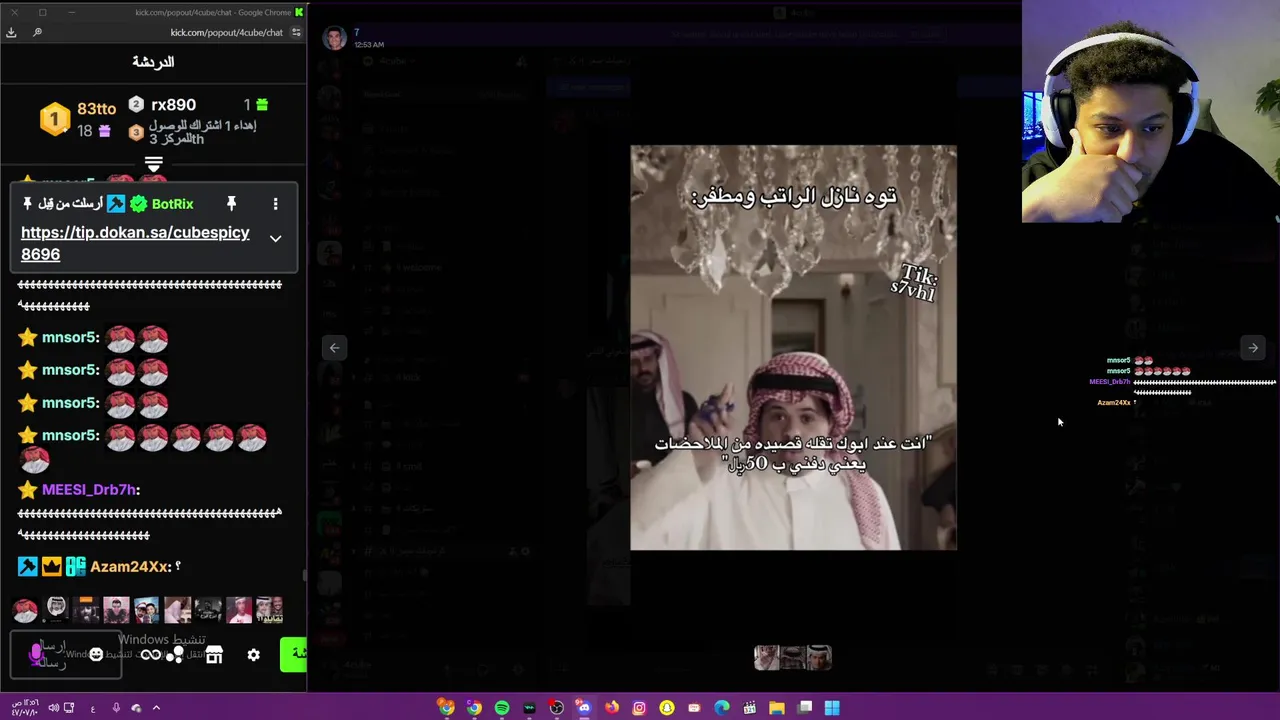Viewport: 1280px width, 720px height.
Task: Expand the pinned message chevron
Action: (275, 238)
